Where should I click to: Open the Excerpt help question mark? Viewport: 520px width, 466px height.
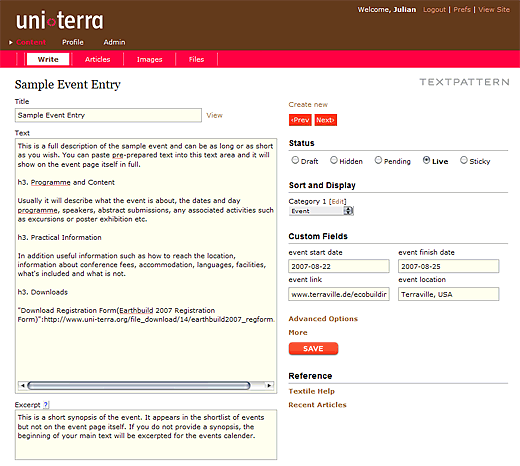click(46, 405)
